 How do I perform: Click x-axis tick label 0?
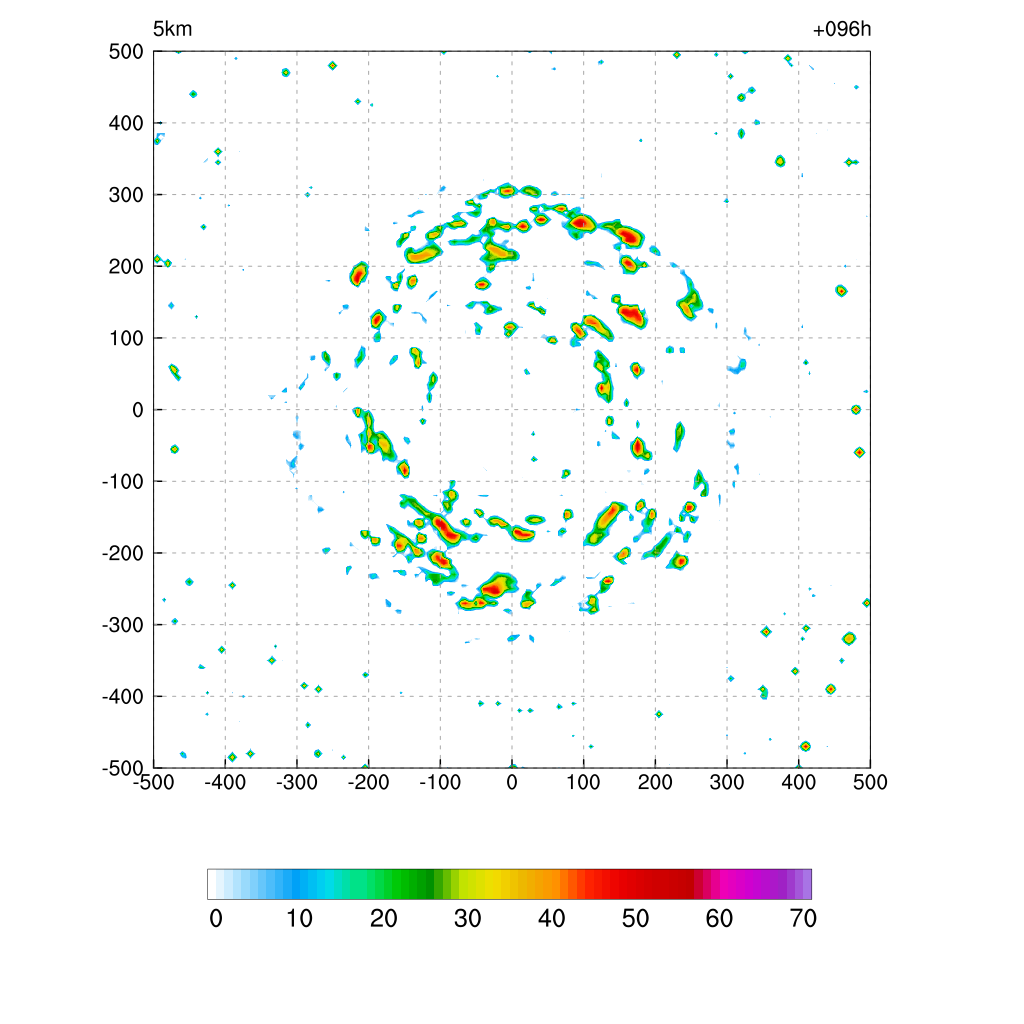click(x=512, y=782)
